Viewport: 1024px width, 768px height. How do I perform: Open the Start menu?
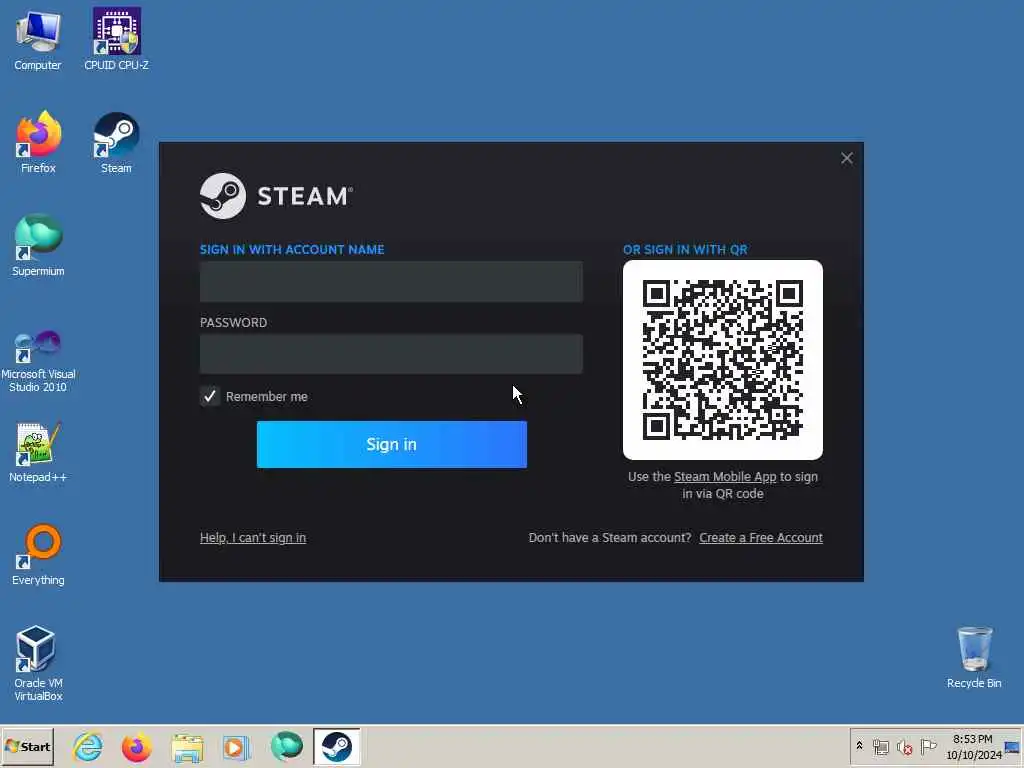coord(27,746)
